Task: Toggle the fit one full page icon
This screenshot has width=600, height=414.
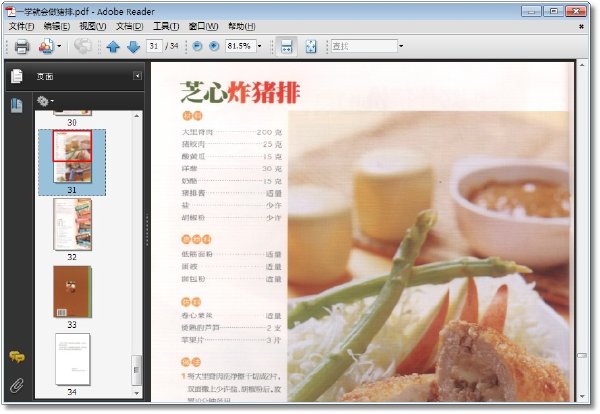Action: 311,47
